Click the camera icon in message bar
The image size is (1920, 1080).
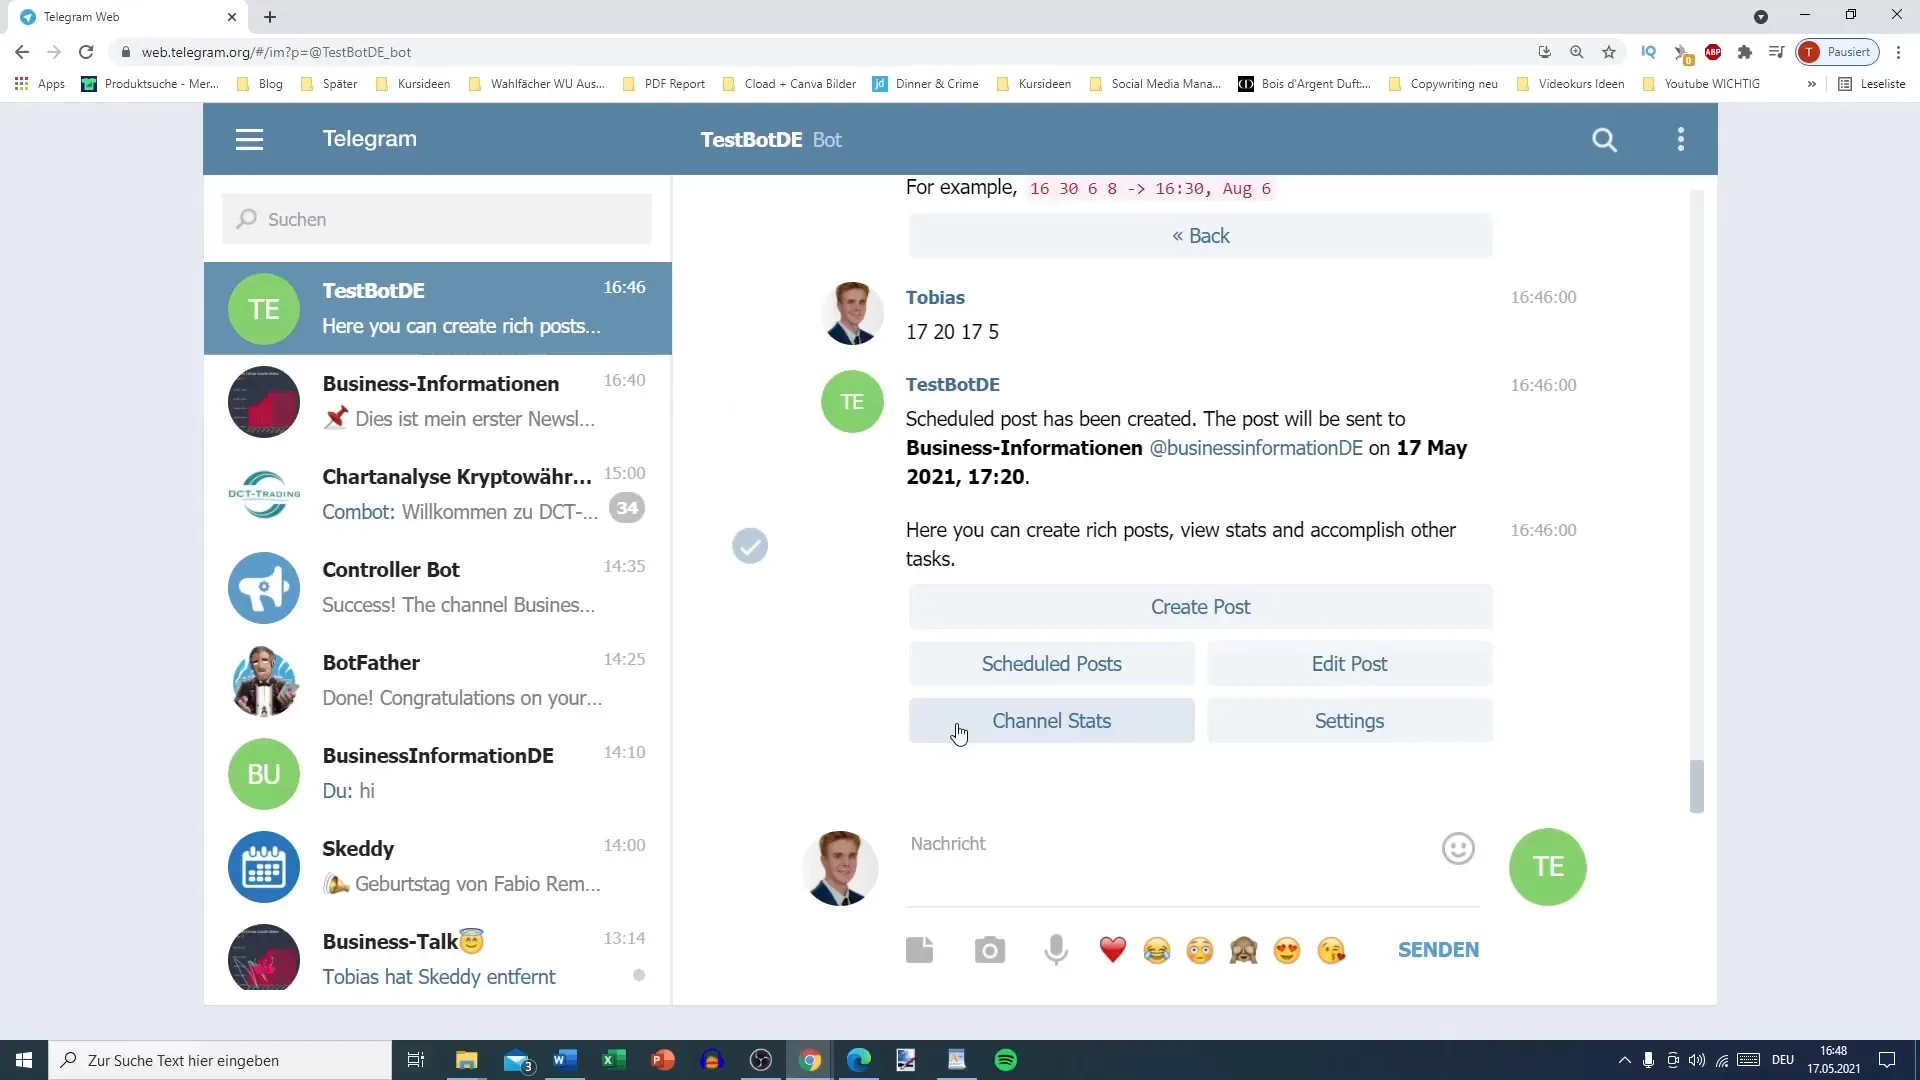tap(990, 949)
